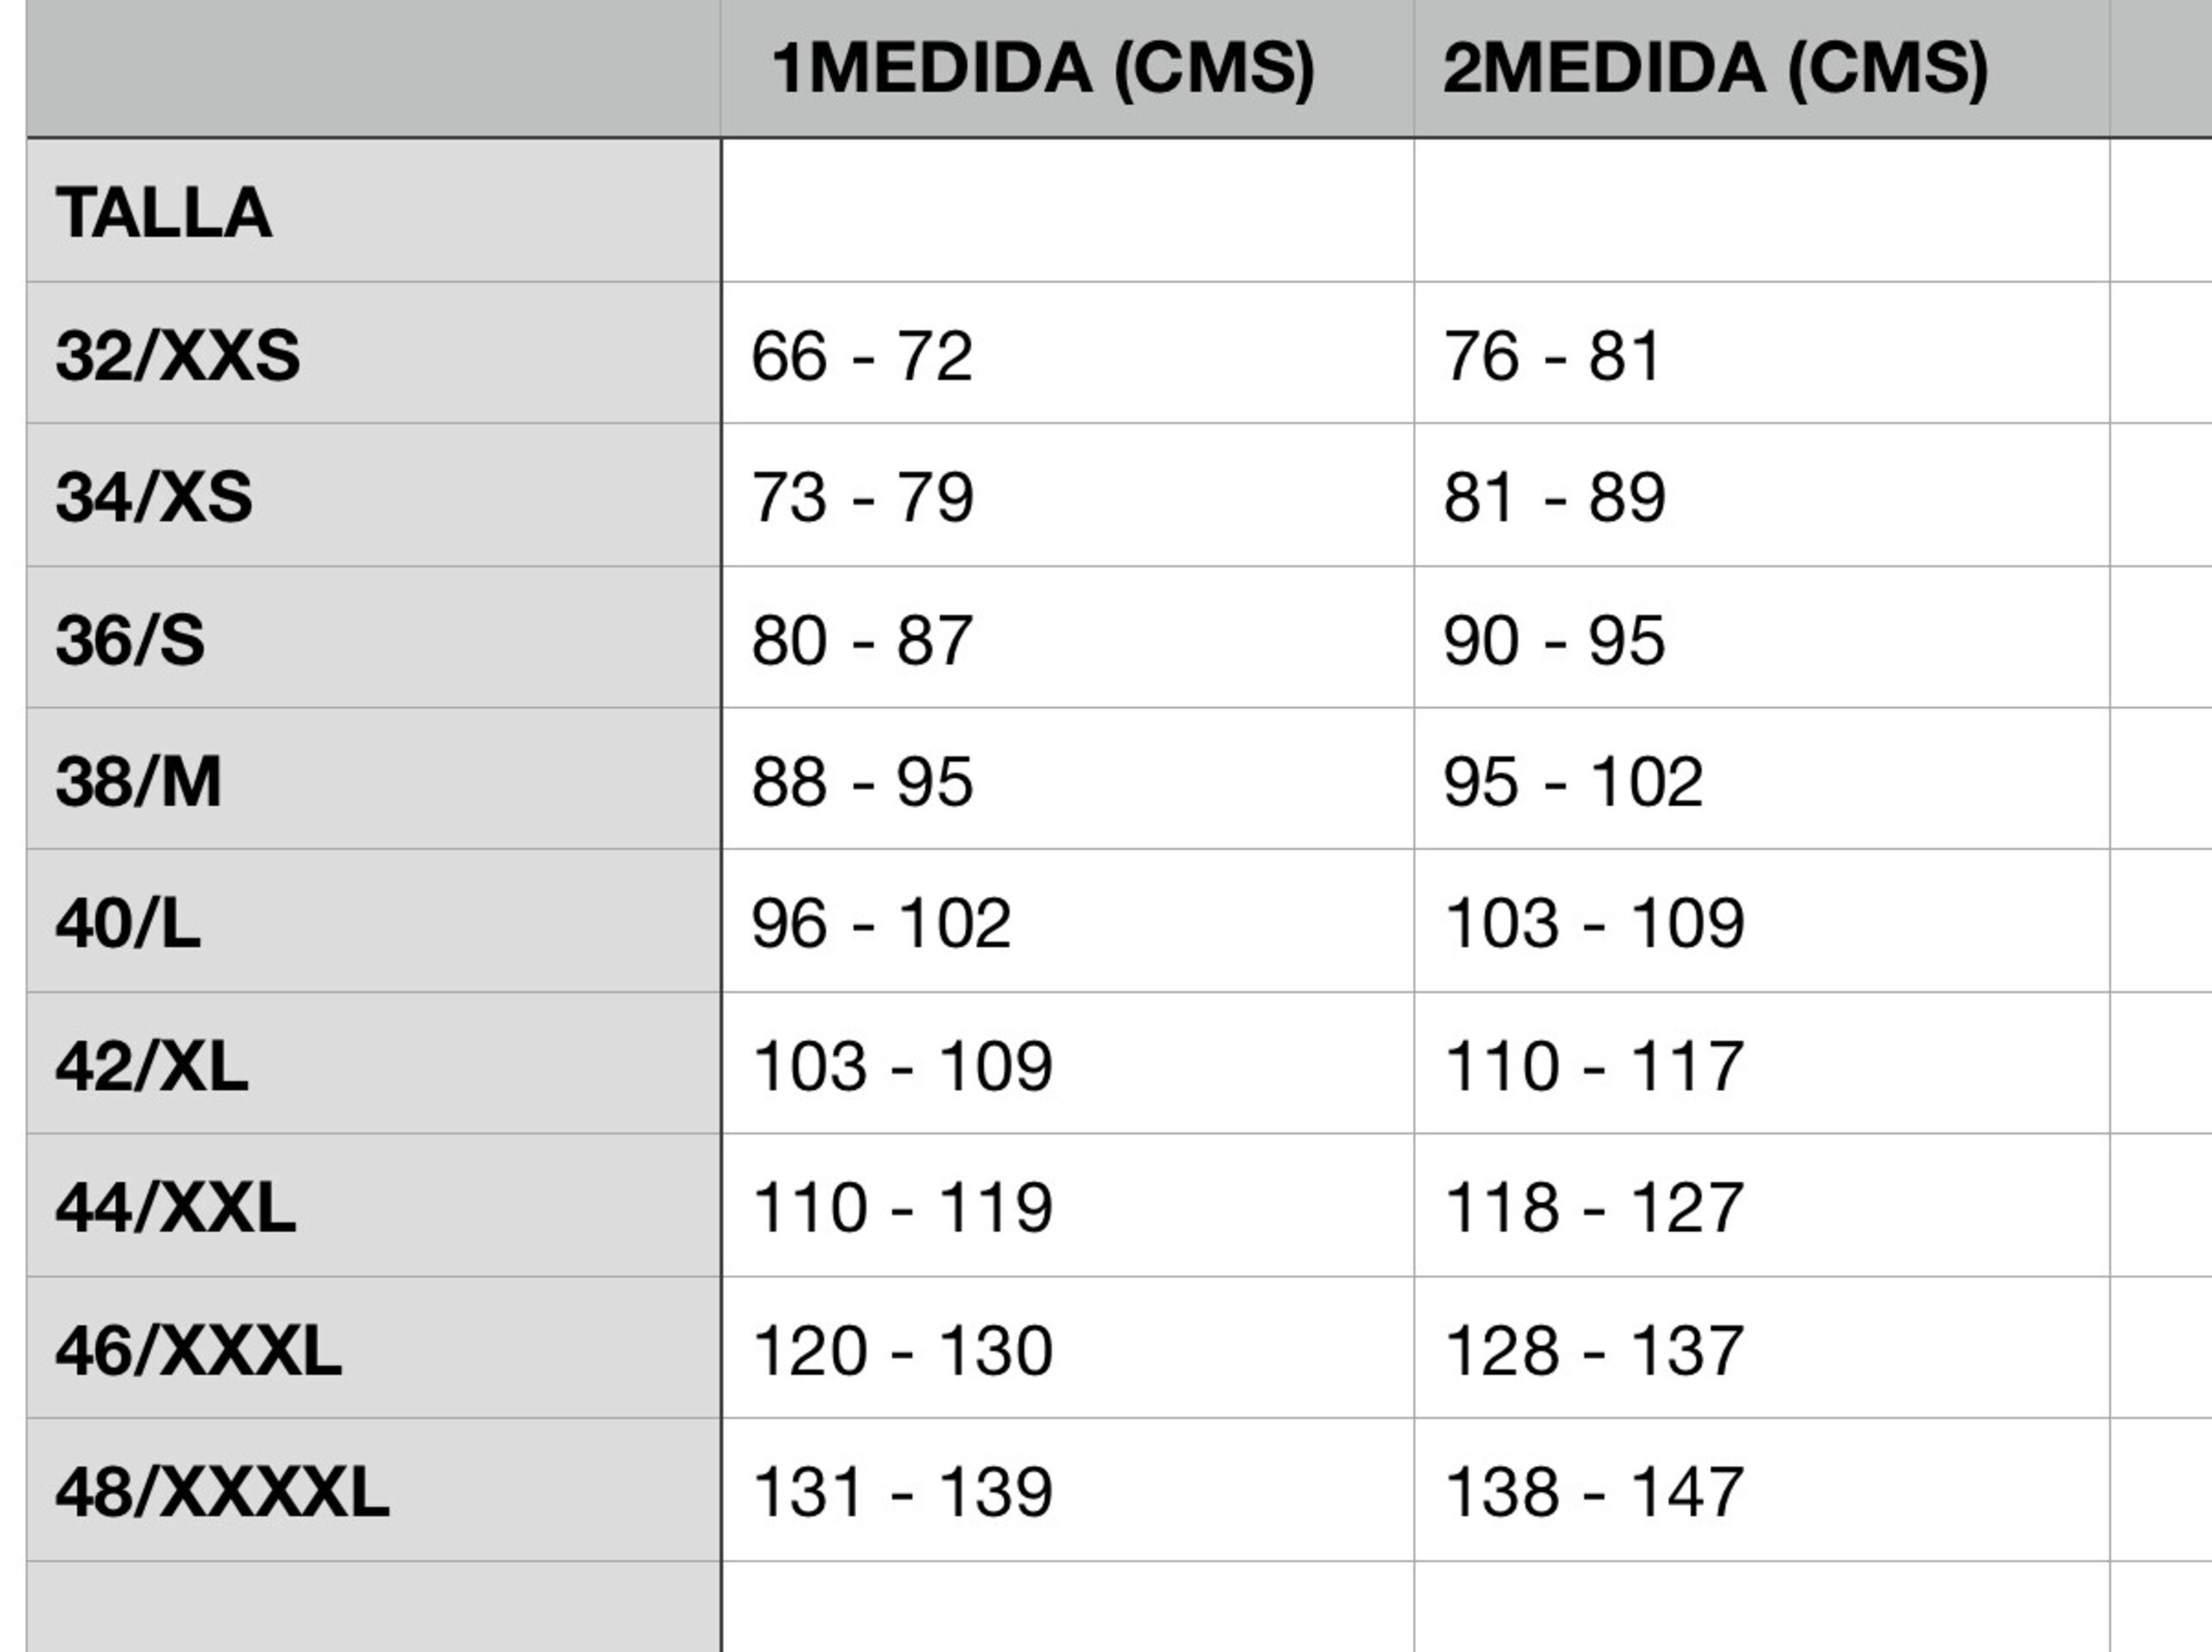2212x1652 pixels.
Task: Select the 1MEDIDA (CMS) header cell
Action: point(1067,68)
